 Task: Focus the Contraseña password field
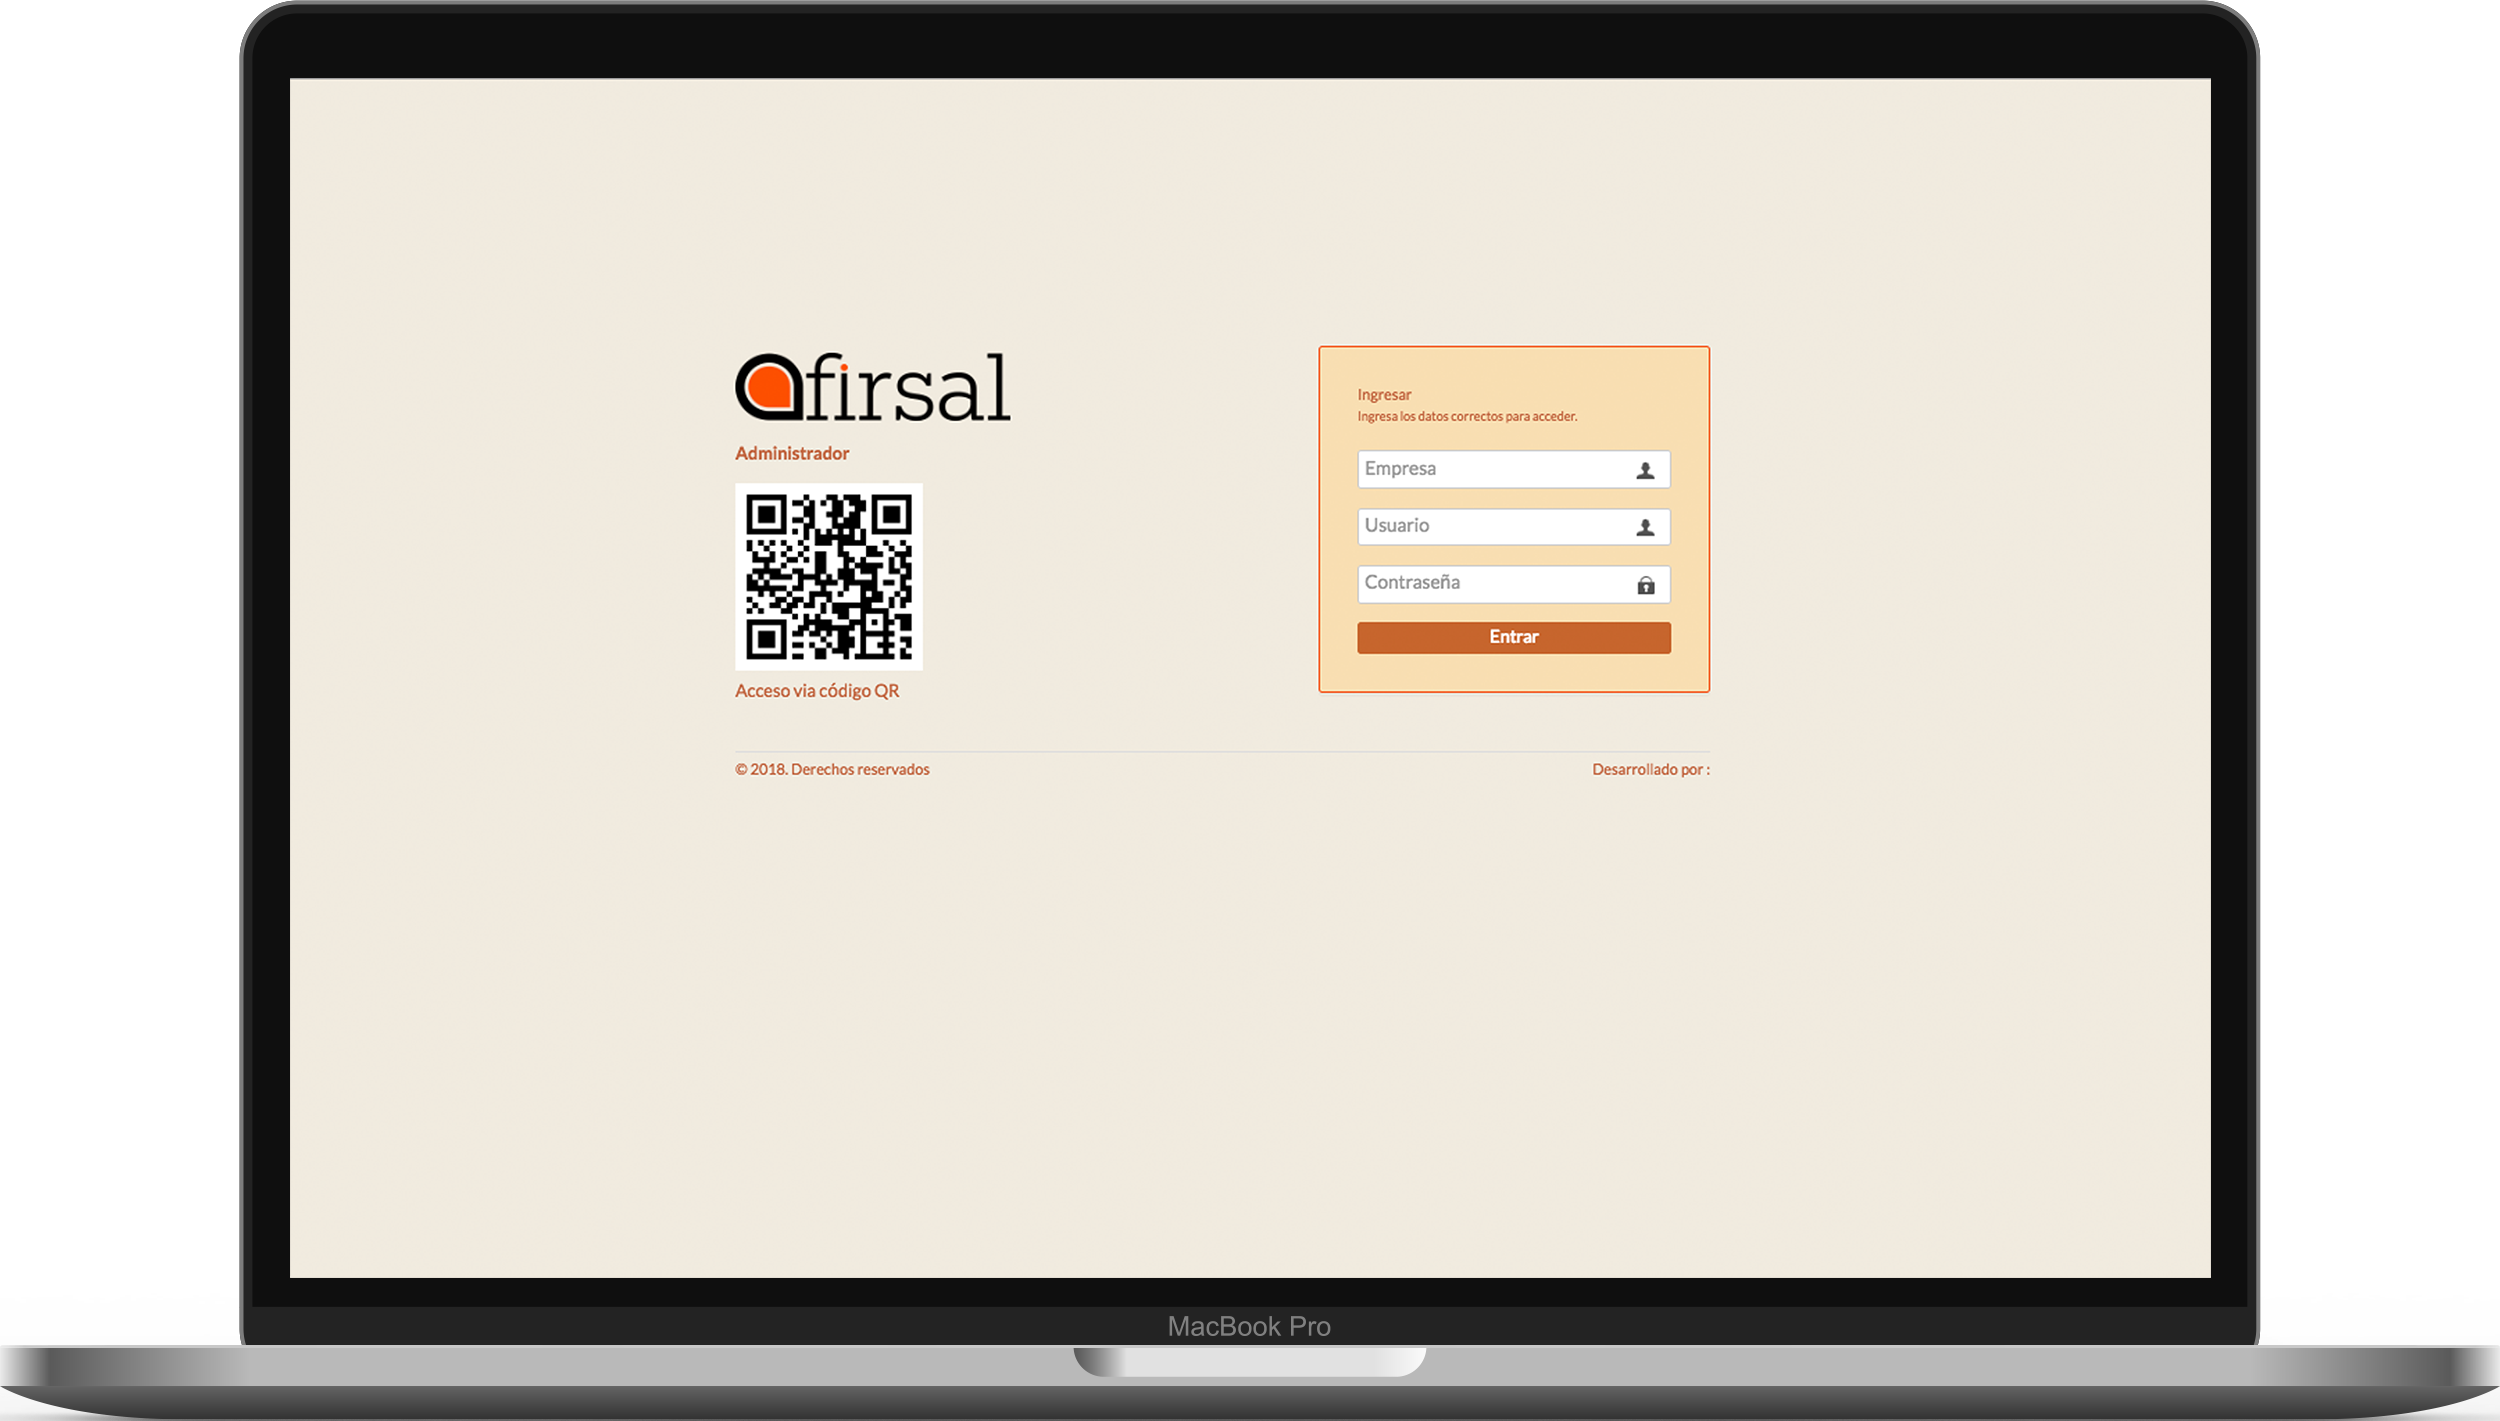pos(1490,583)
